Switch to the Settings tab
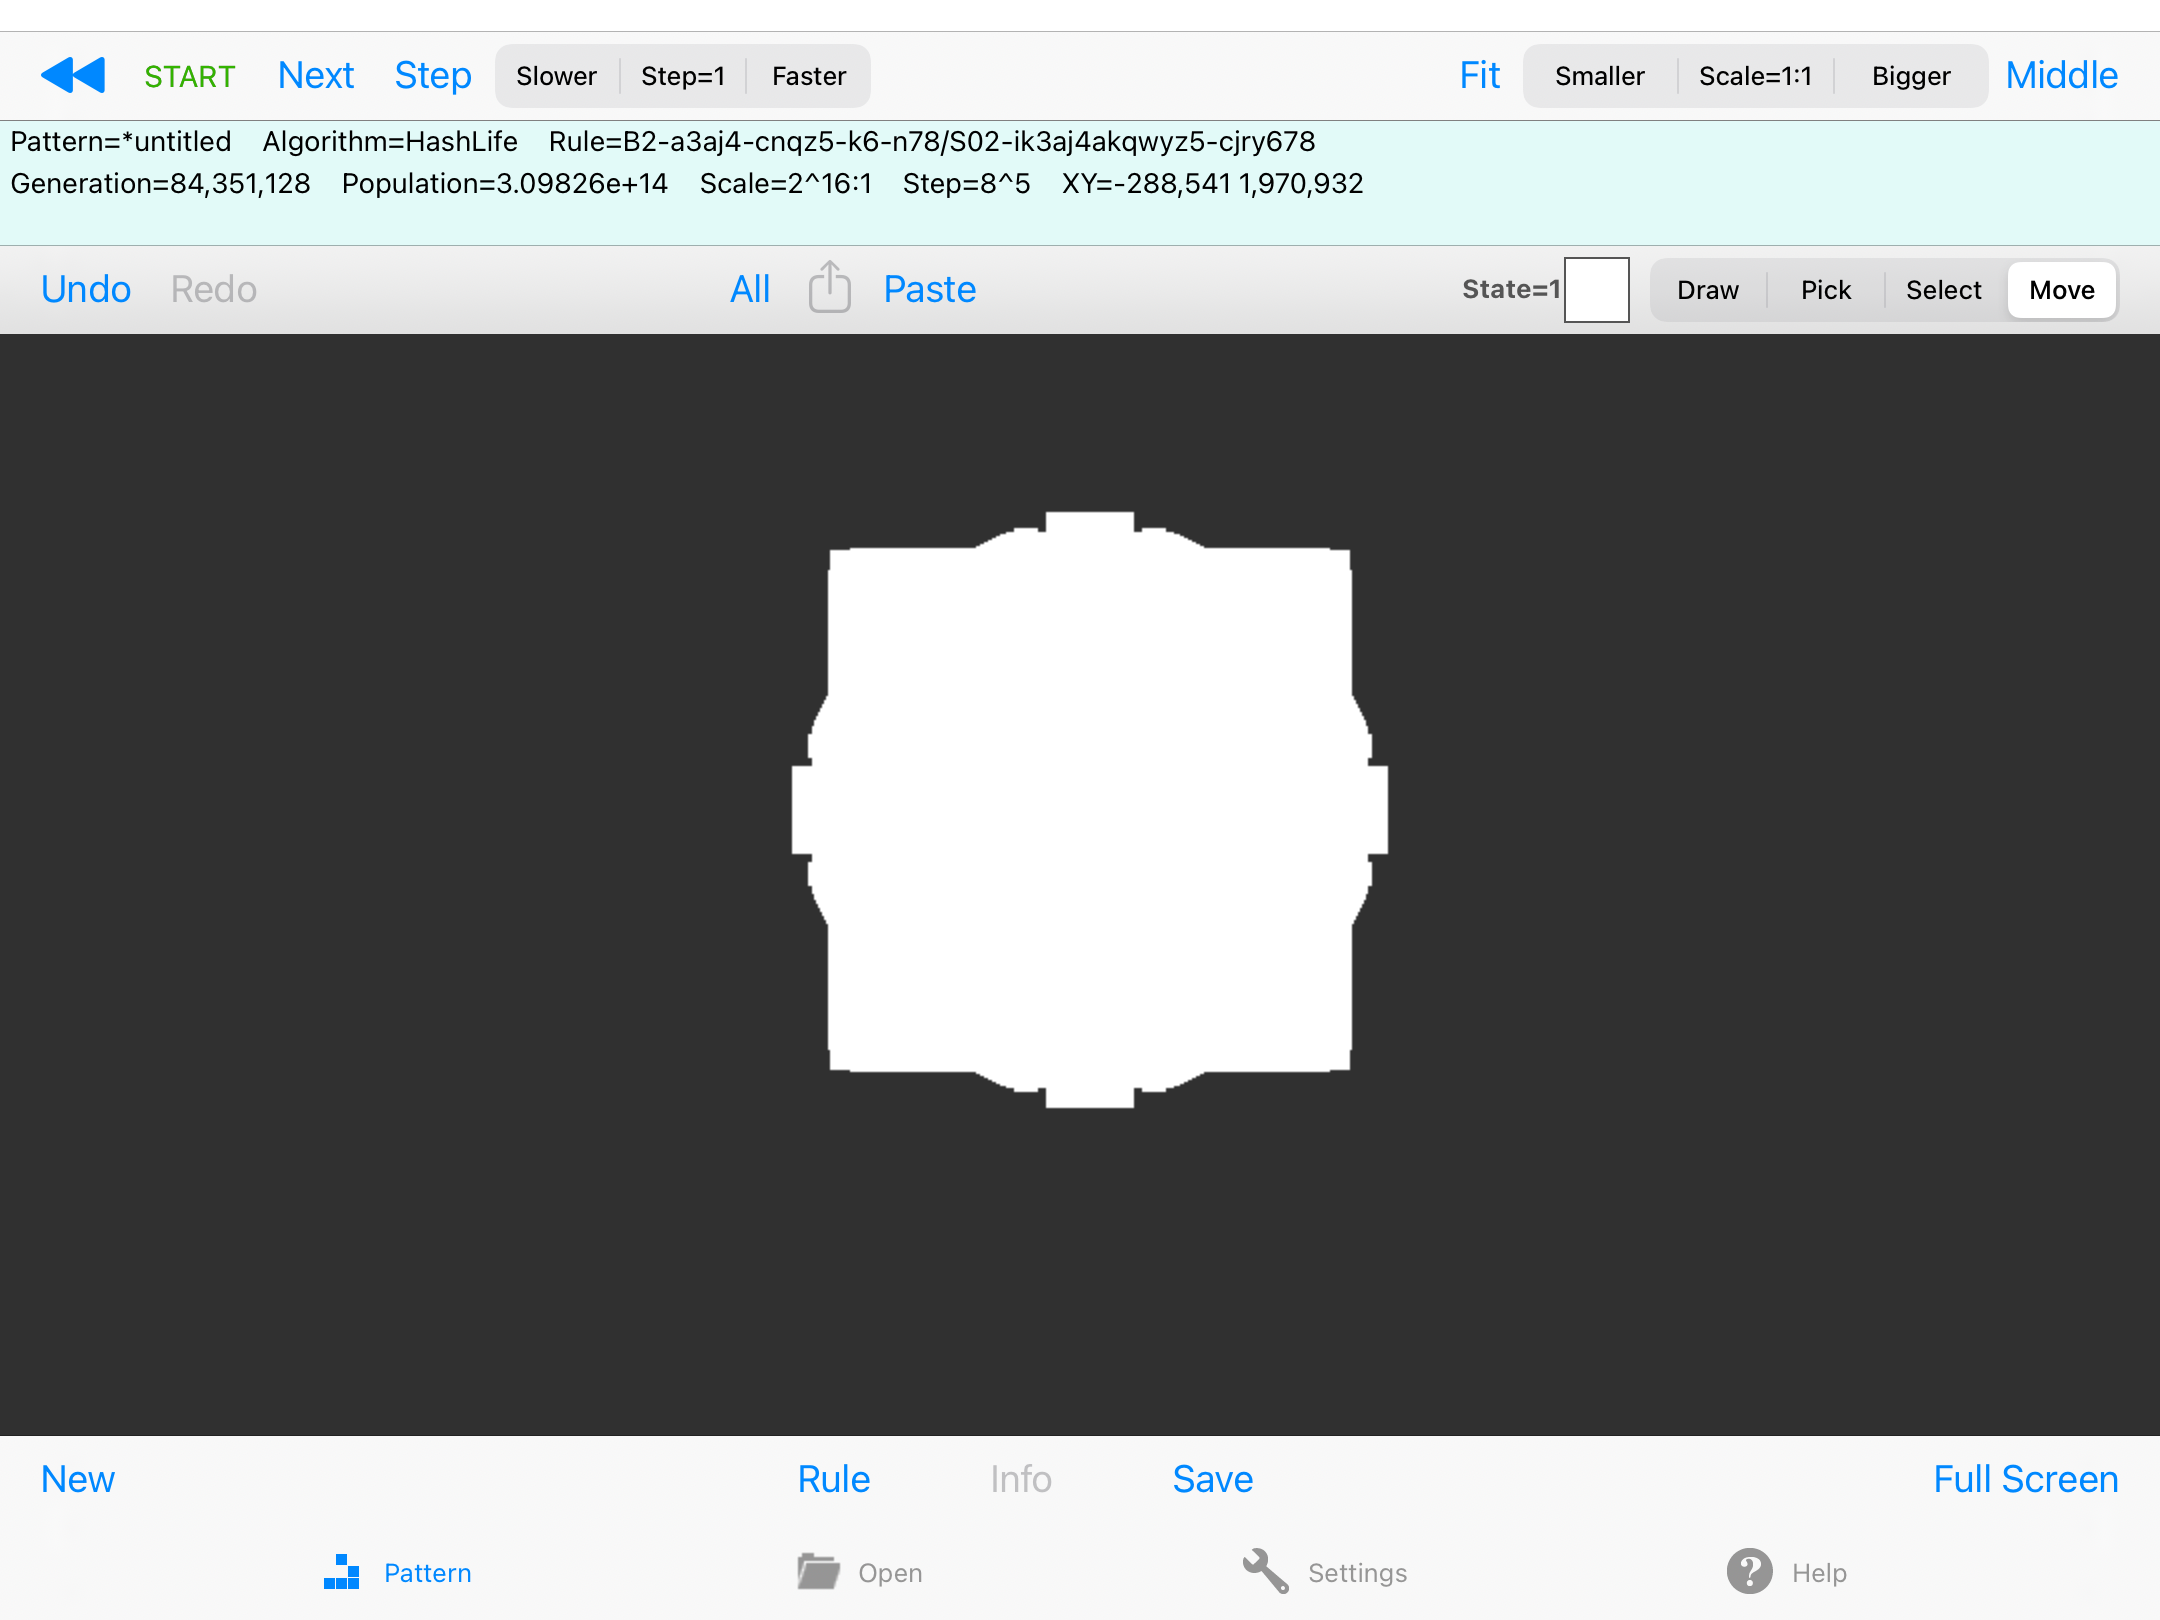 (x=1324, y=1572)
